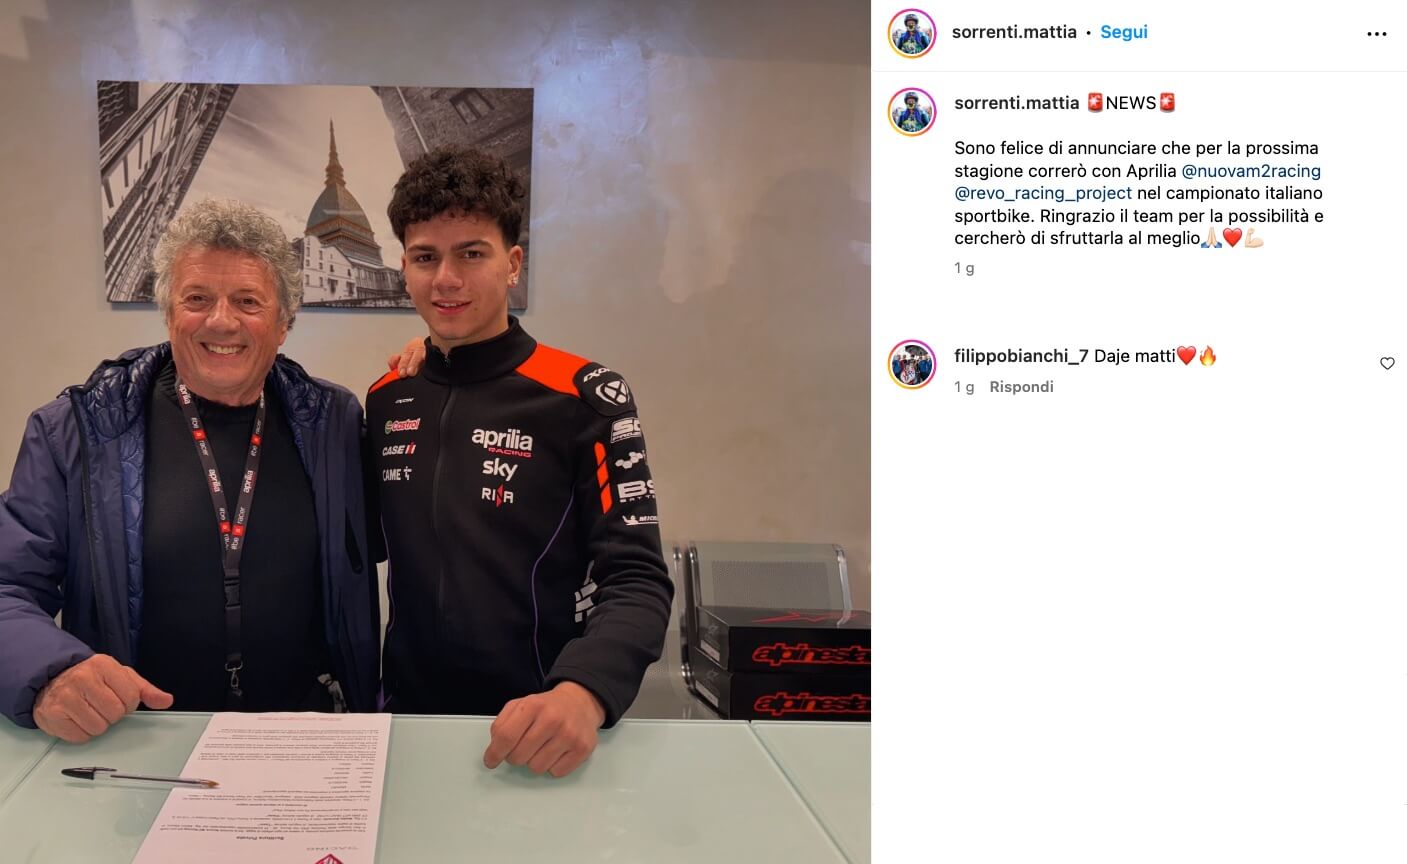The height and width of the screenshot is (864, 1407).
Task: Open the @revo_racing_project mention
Action: pos(1043,193)
